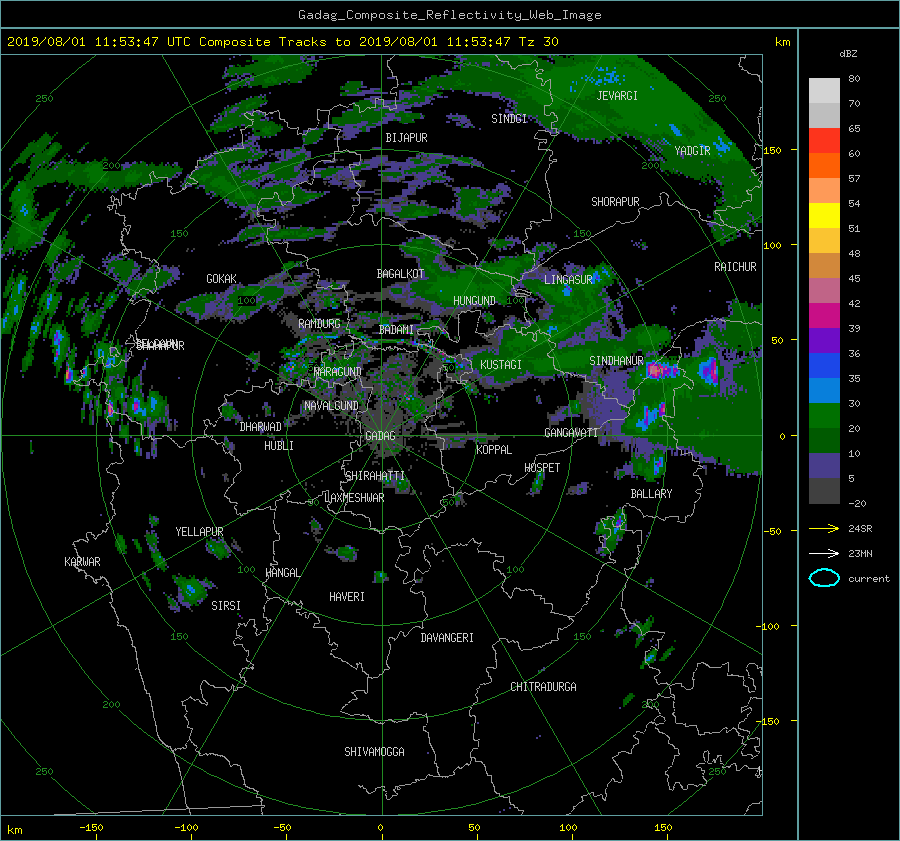Click the dBZ legend heading
Viewport: 900px width, 841px height.
848,54
